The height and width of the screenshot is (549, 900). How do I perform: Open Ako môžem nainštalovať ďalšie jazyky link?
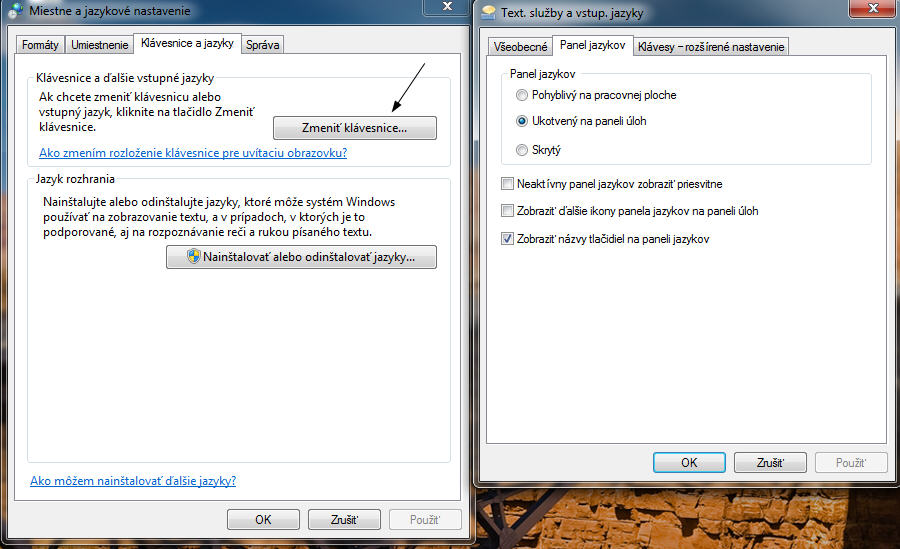(x=133, y=481)
